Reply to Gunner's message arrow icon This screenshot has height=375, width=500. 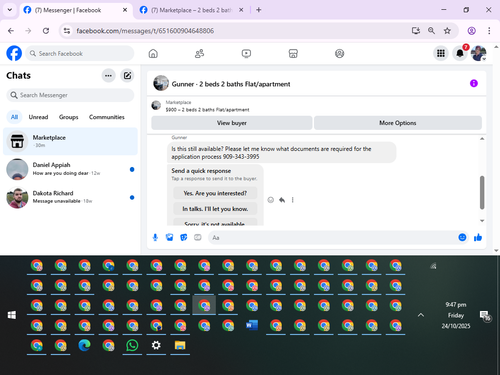point(282,200)
